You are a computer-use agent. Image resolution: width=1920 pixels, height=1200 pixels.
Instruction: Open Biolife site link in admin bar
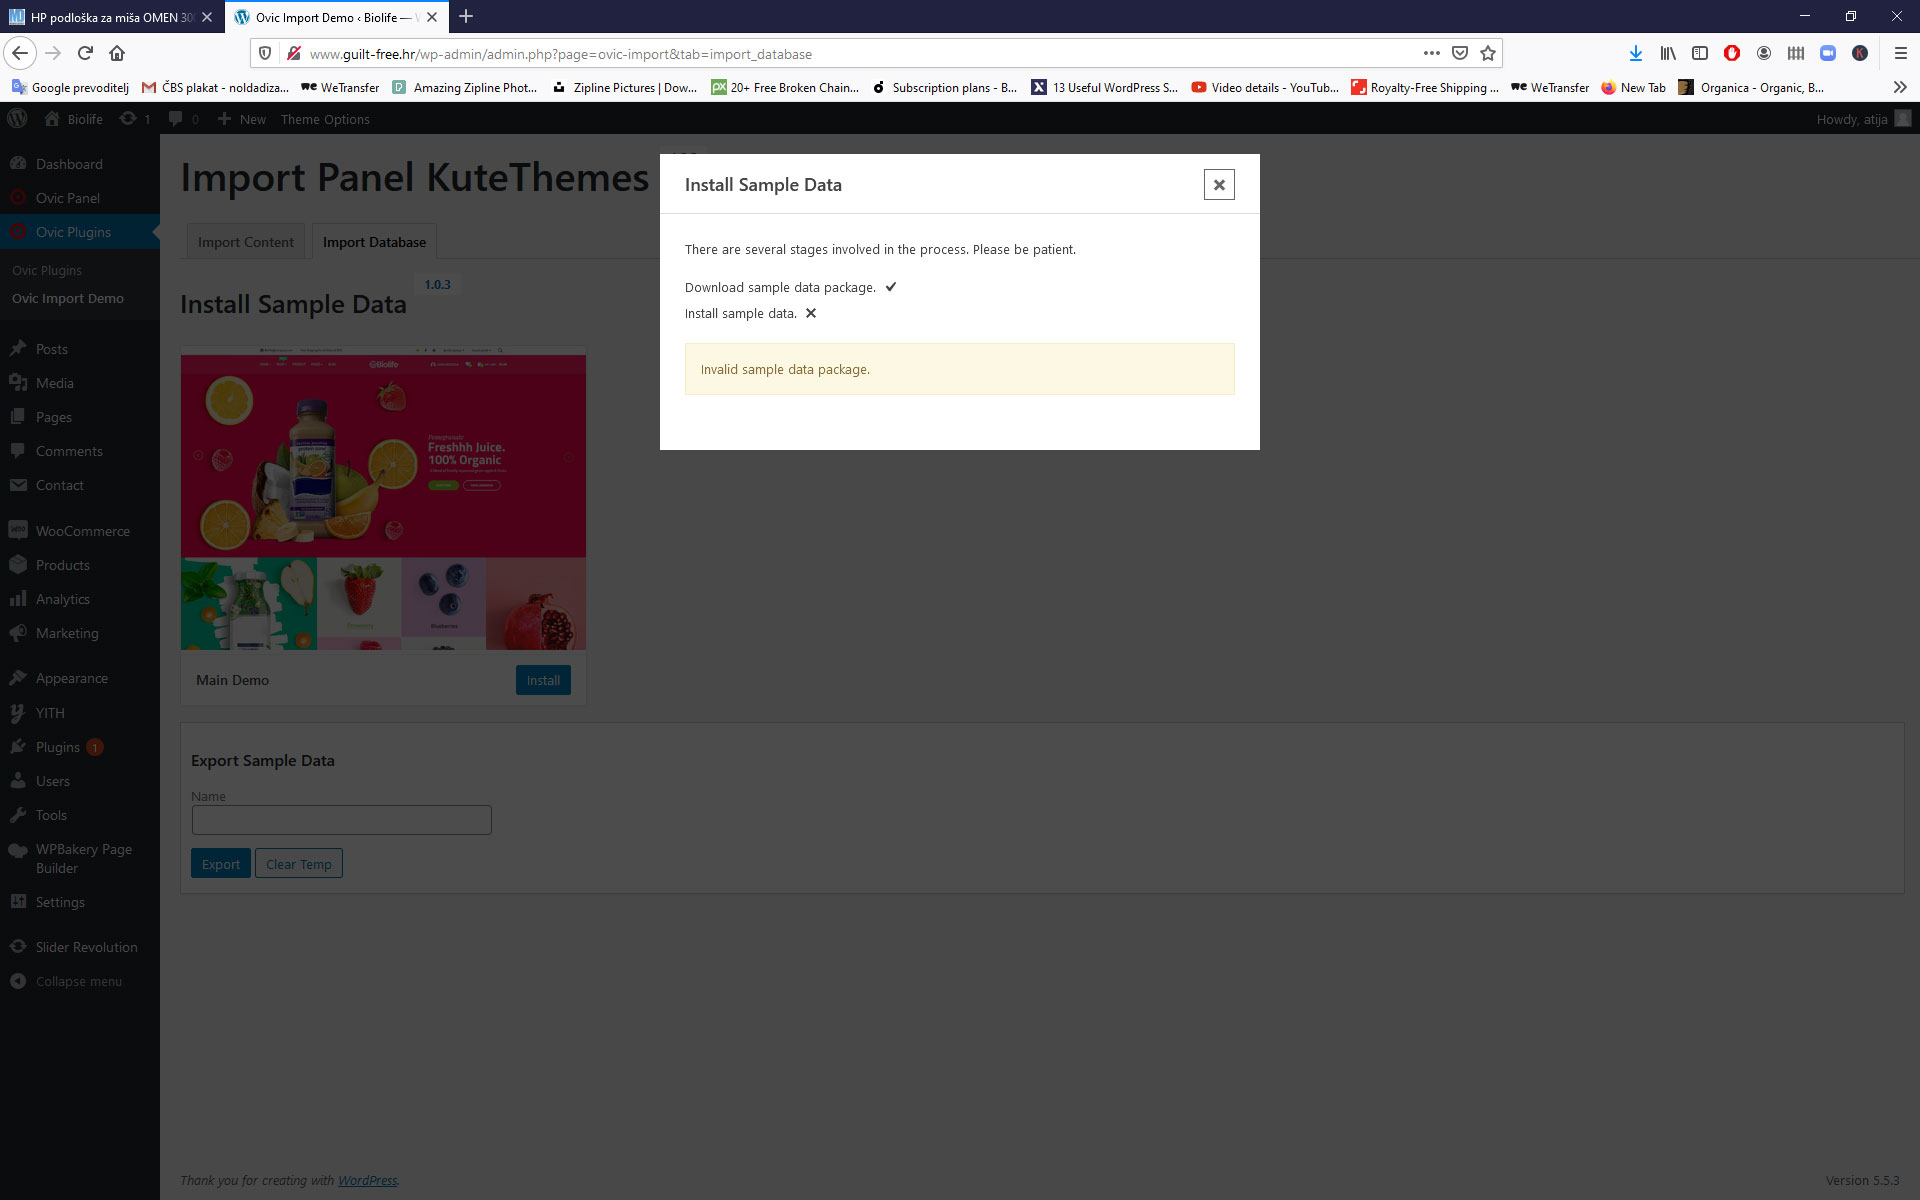coord(74,119)
